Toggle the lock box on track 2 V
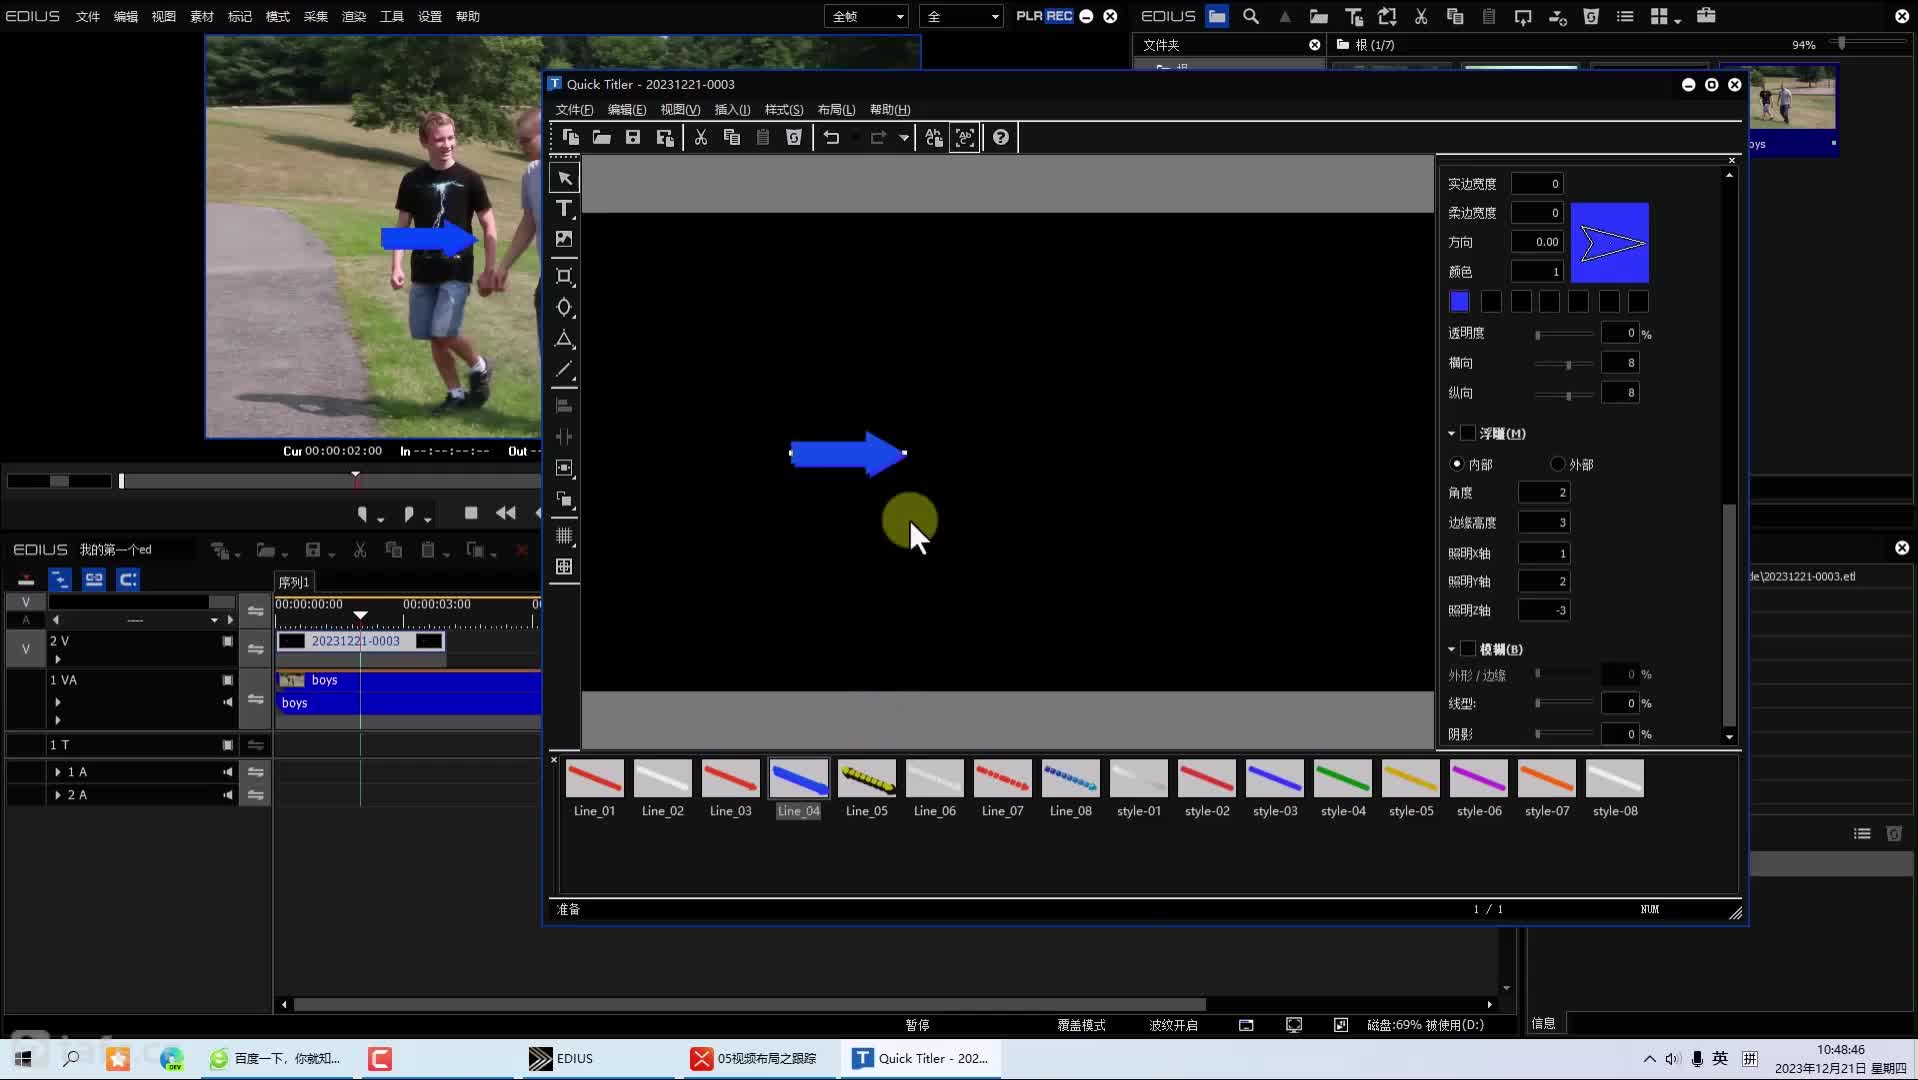The image size is (1918, 1080). (x=228, y=641)
